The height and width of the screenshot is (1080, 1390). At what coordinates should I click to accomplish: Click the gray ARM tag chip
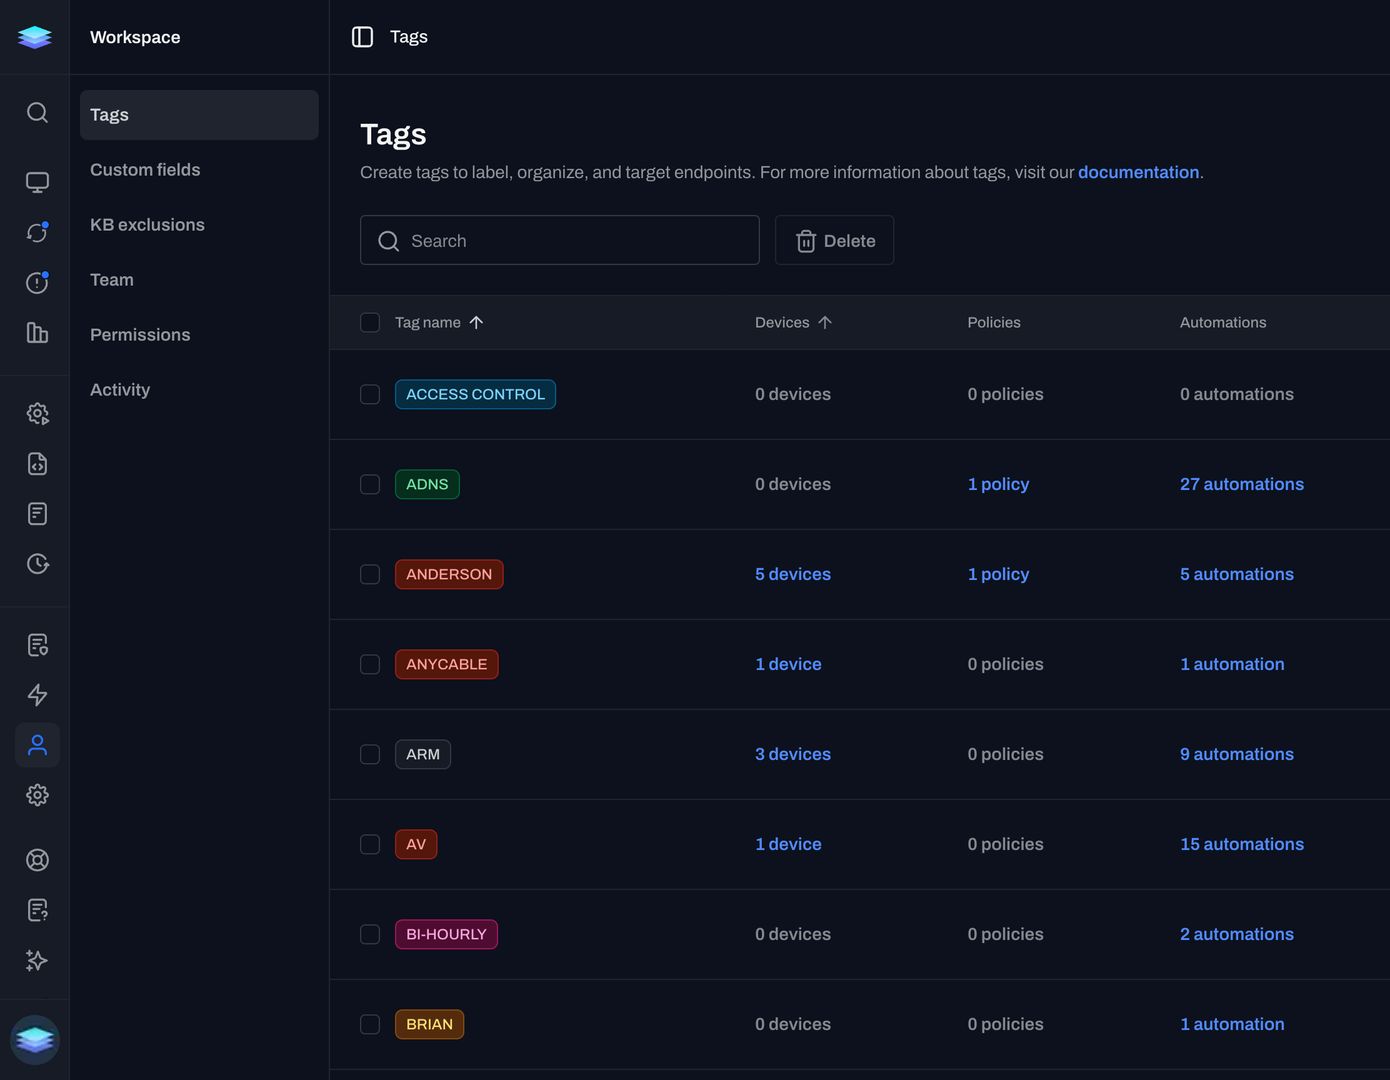click(423, 754)
